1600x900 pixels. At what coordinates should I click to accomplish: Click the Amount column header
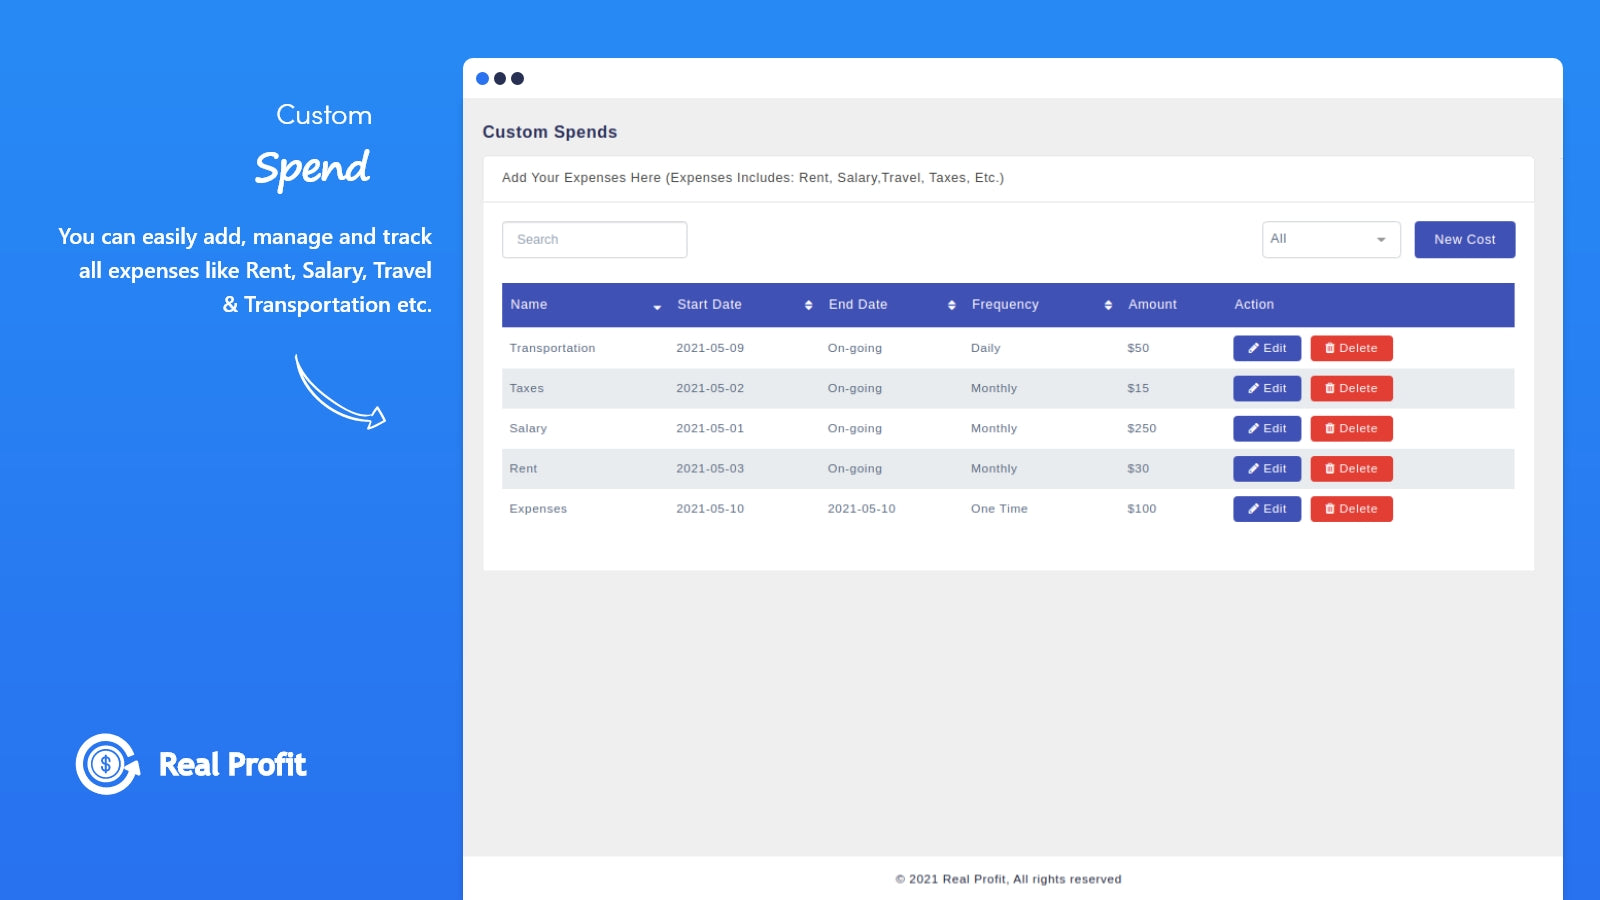point(1152,305)
